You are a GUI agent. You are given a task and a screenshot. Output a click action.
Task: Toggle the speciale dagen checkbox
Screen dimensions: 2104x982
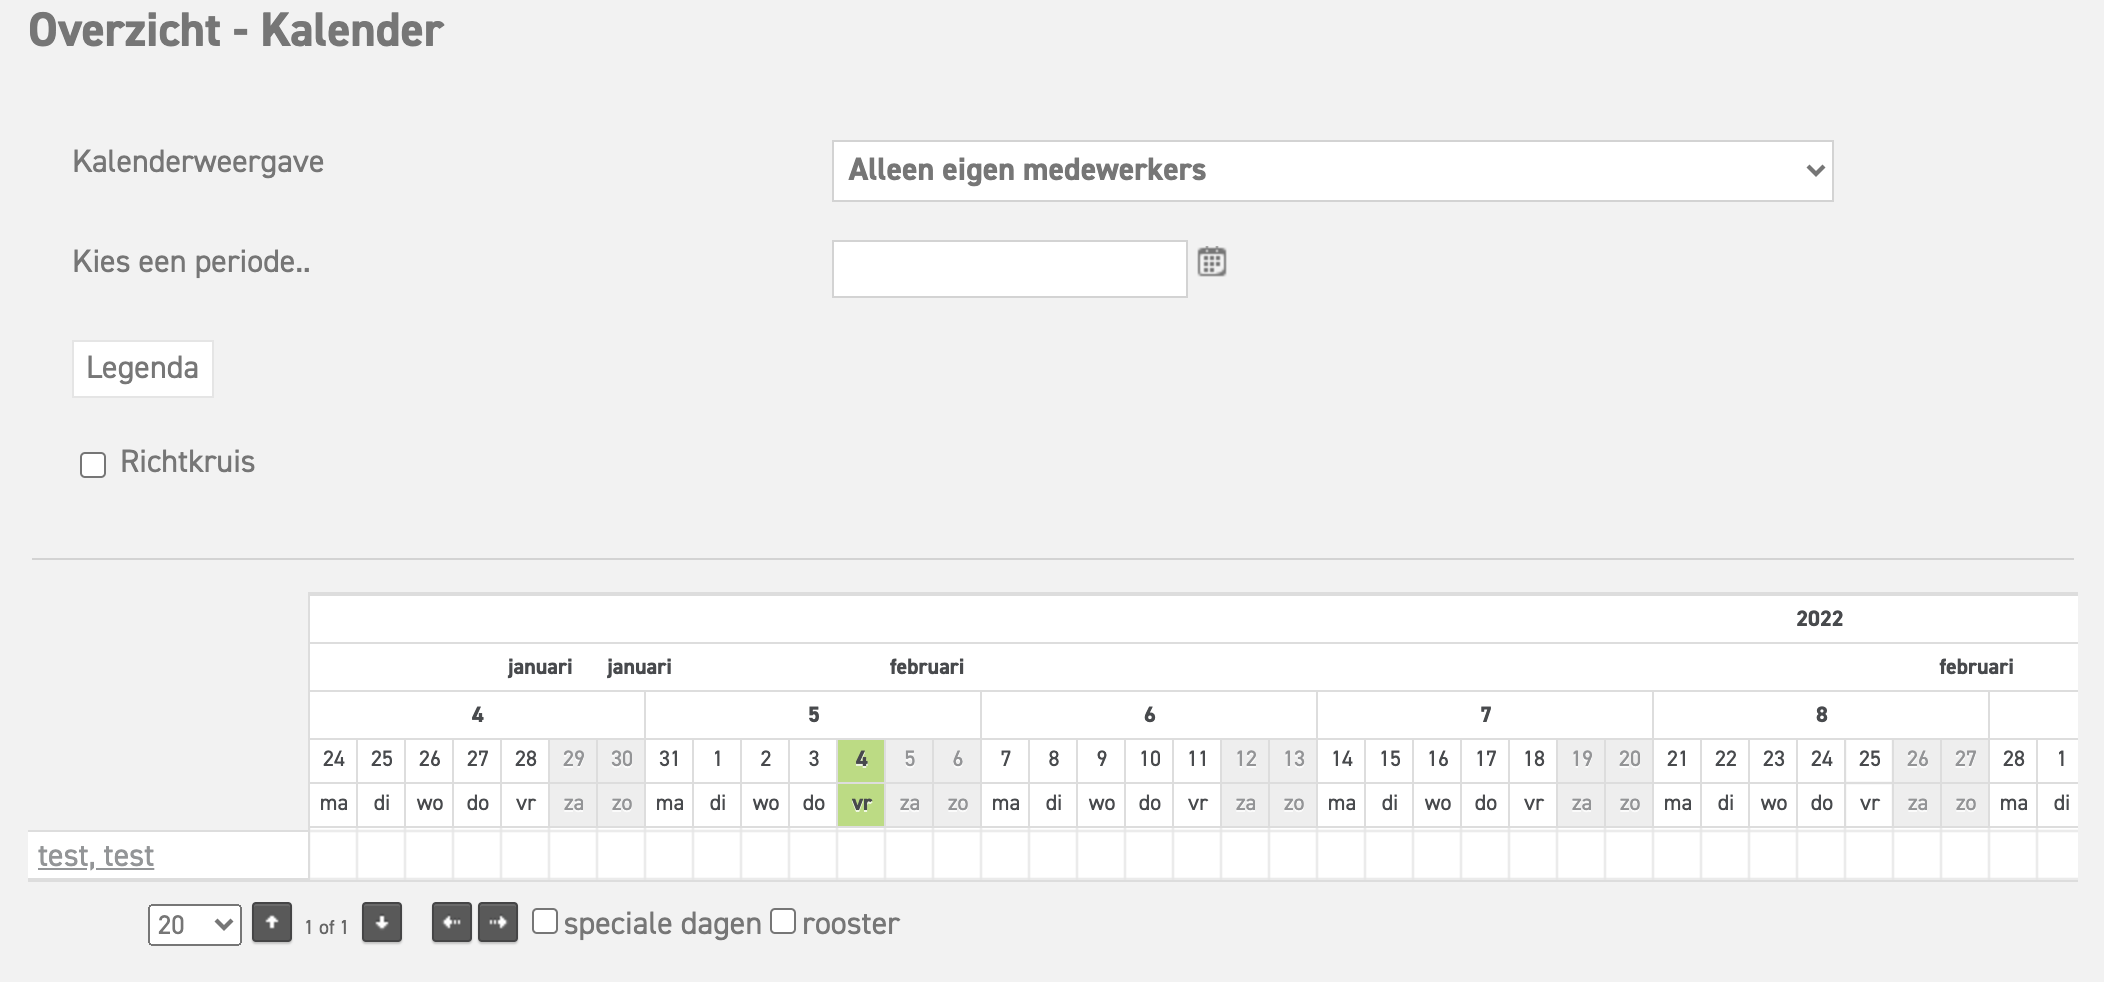coord(545,921)
